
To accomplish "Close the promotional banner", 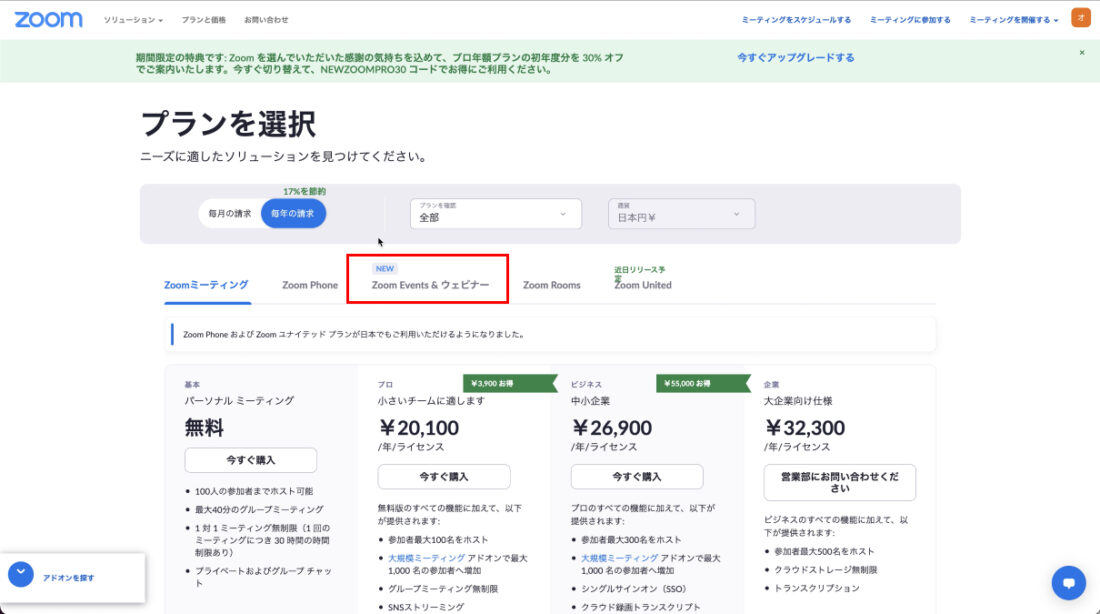I will tap(1082, 53).
